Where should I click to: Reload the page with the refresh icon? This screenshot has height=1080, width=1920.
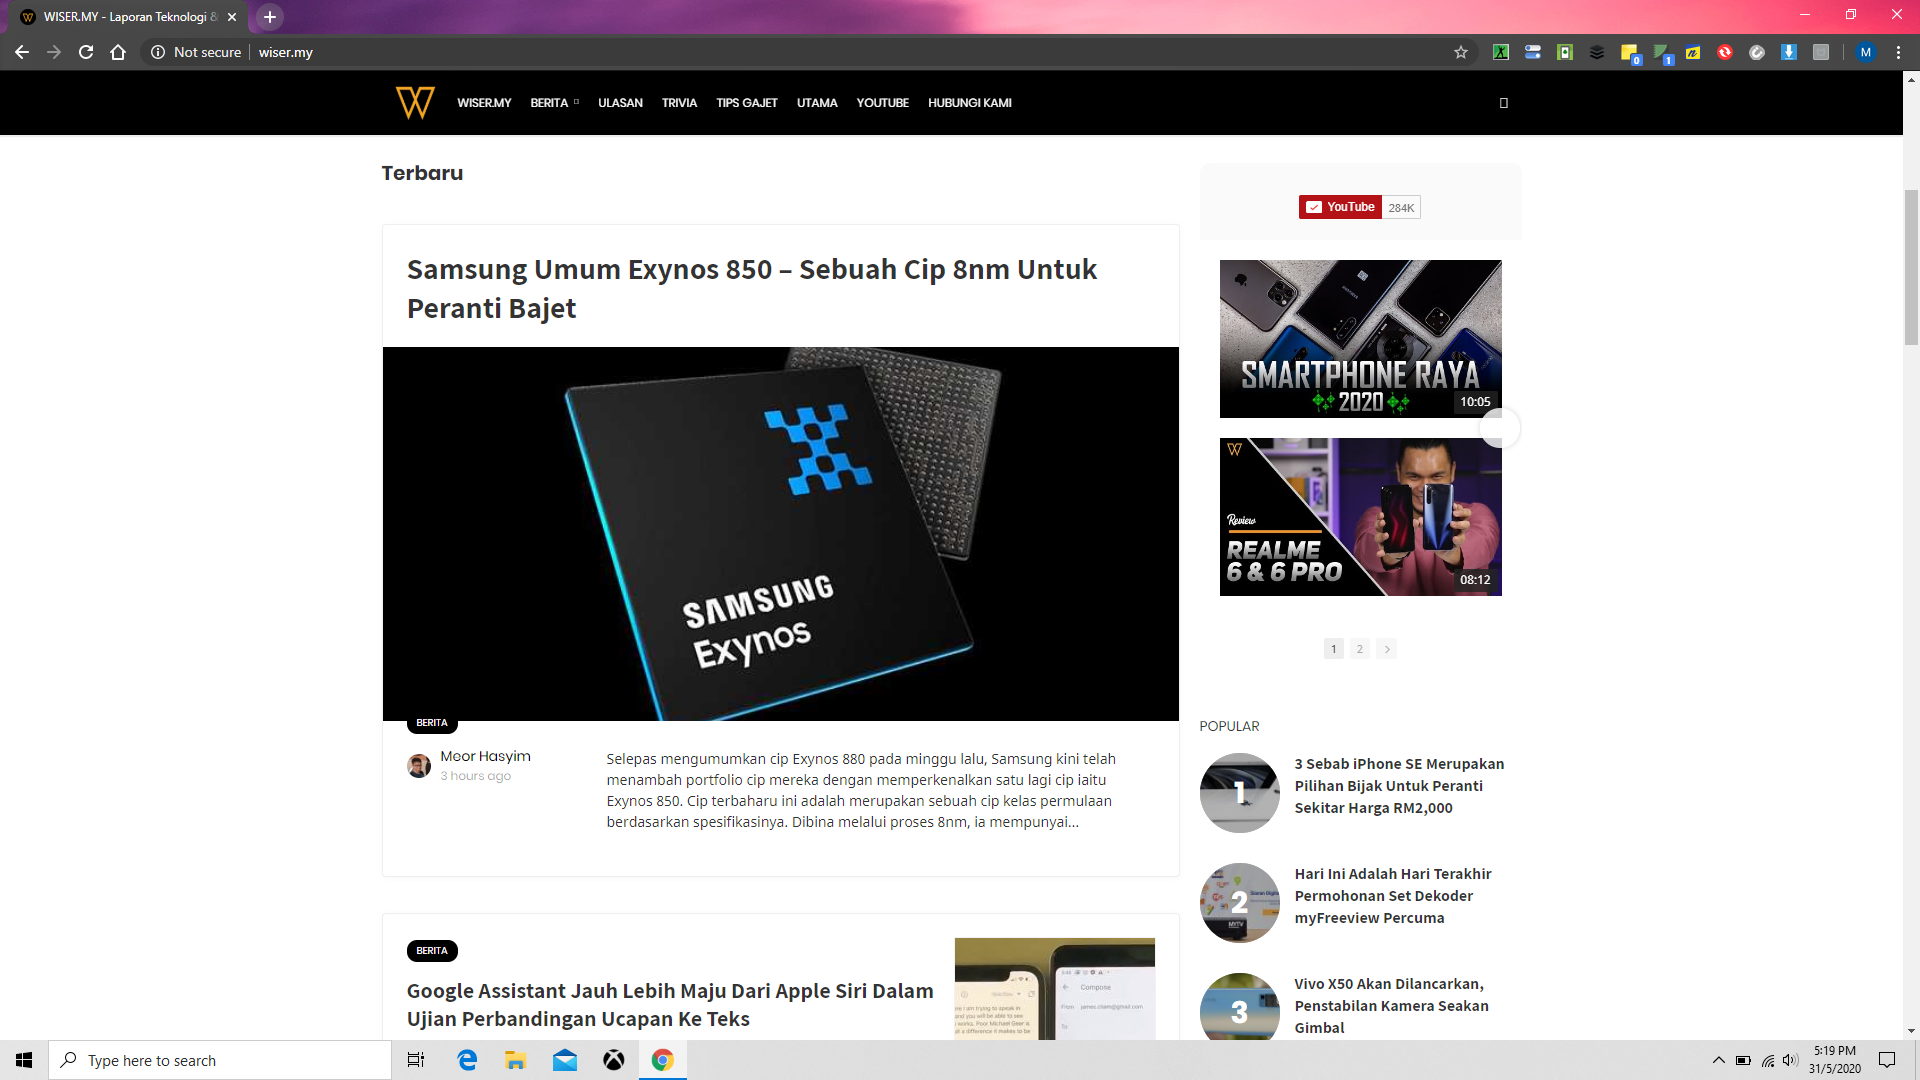pos(86,52)
